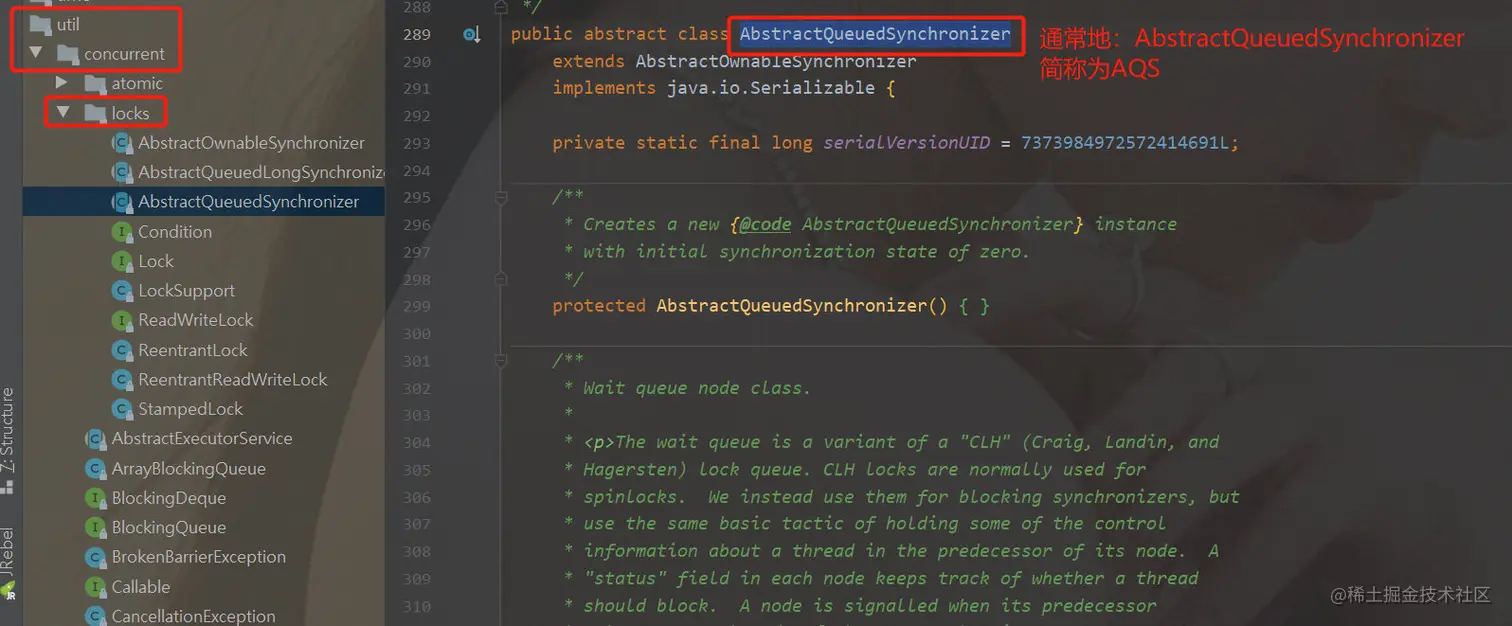This screenshot has height=626, width=1512.
Task: Click the AbstractOwnableSynchronizer class icon
Action: coord(122,143)
